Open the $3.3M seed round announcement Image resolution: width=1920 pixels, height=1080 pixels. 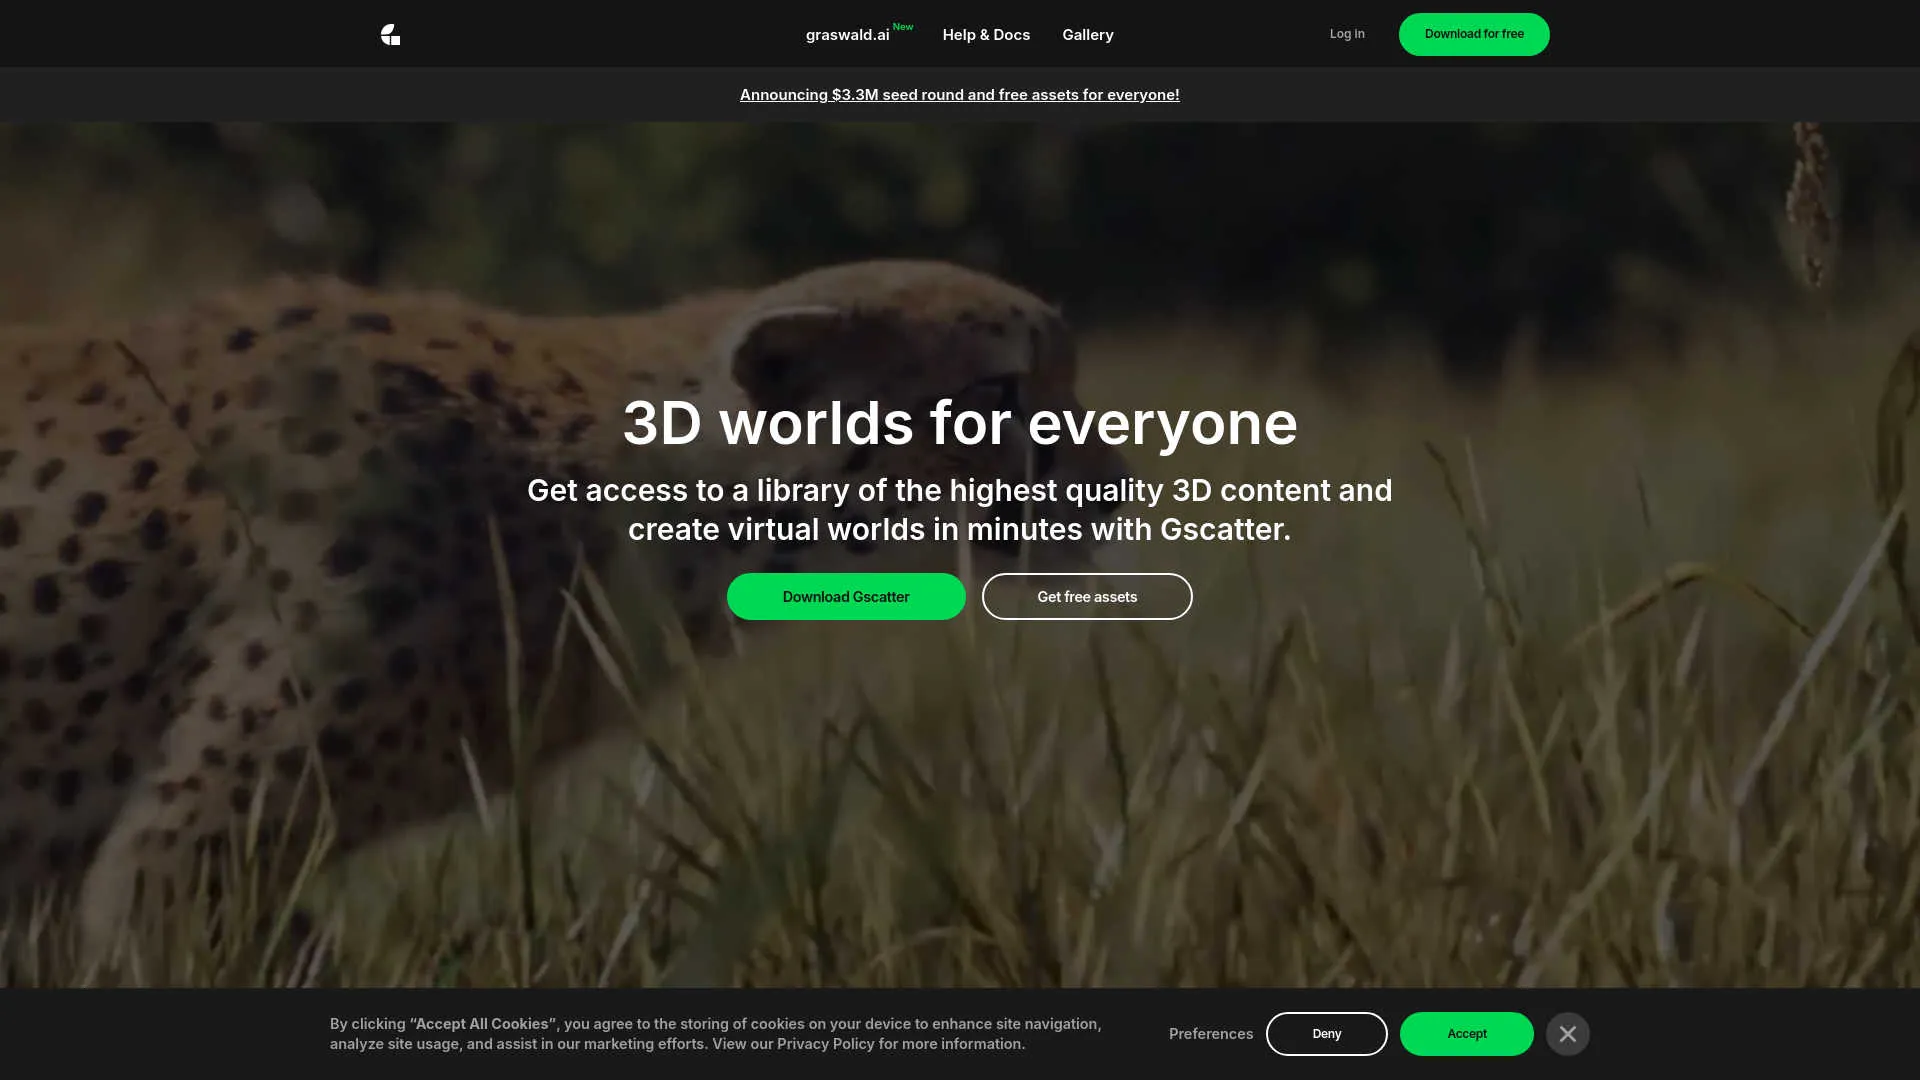[x=959, y=95]
